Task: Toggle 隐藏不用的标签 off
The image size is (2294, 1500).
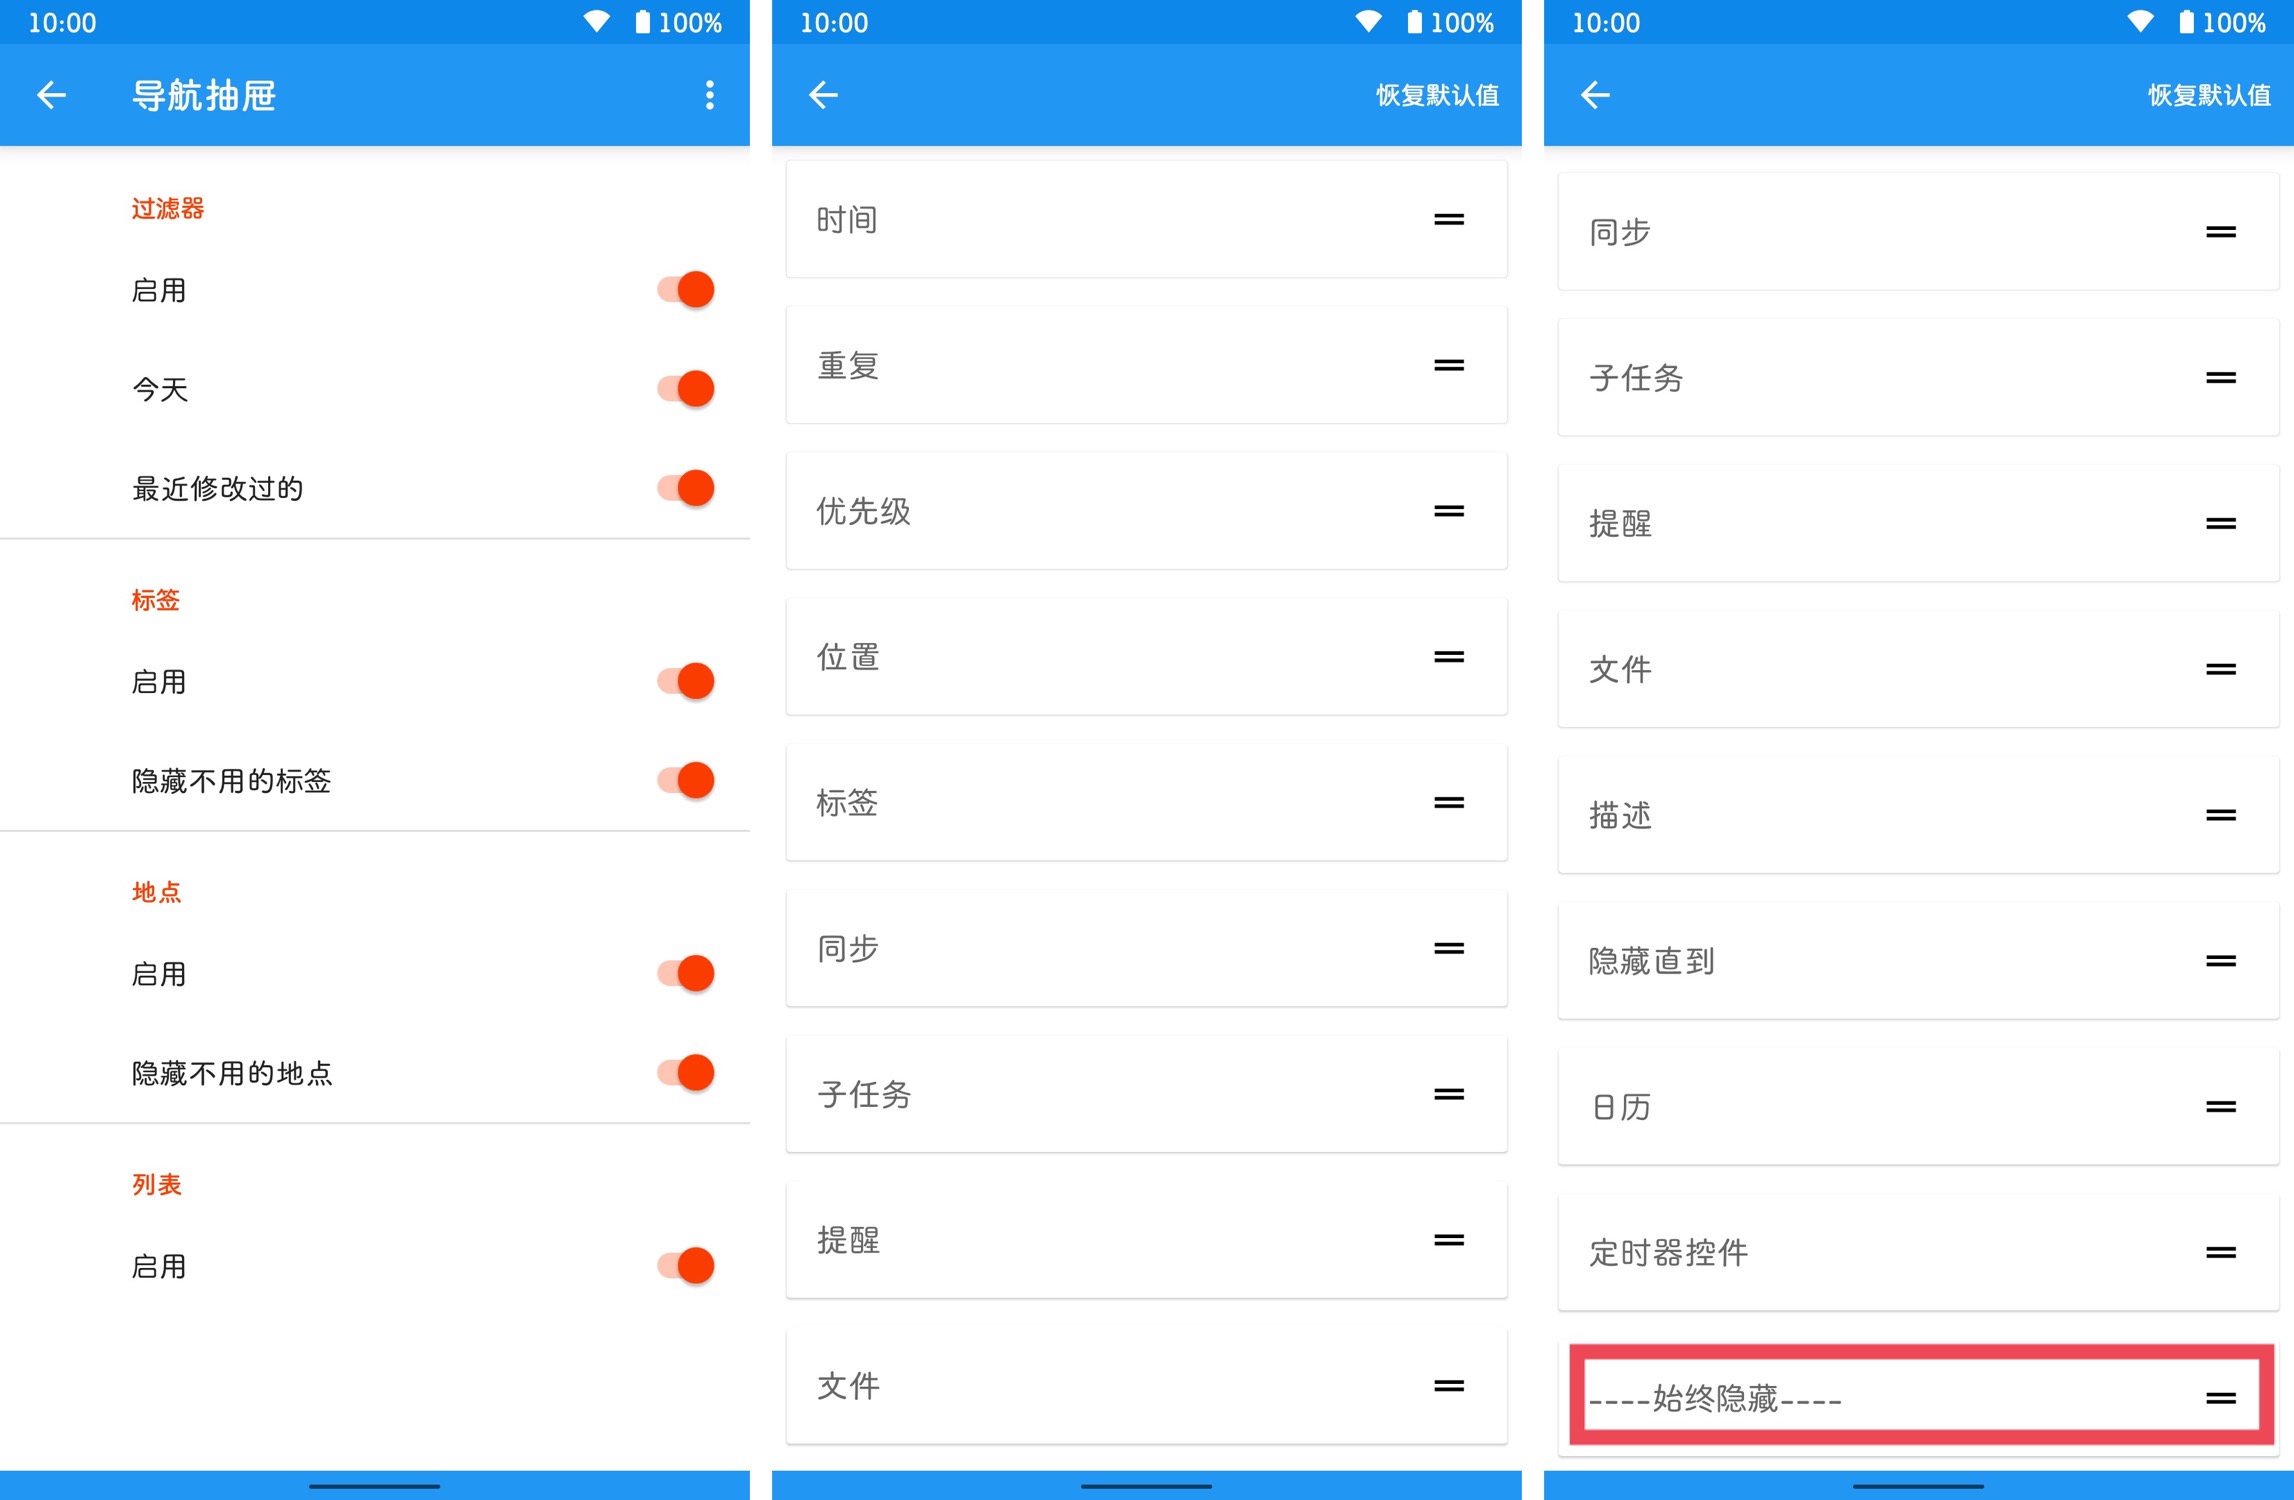Action: coord(686,780)
